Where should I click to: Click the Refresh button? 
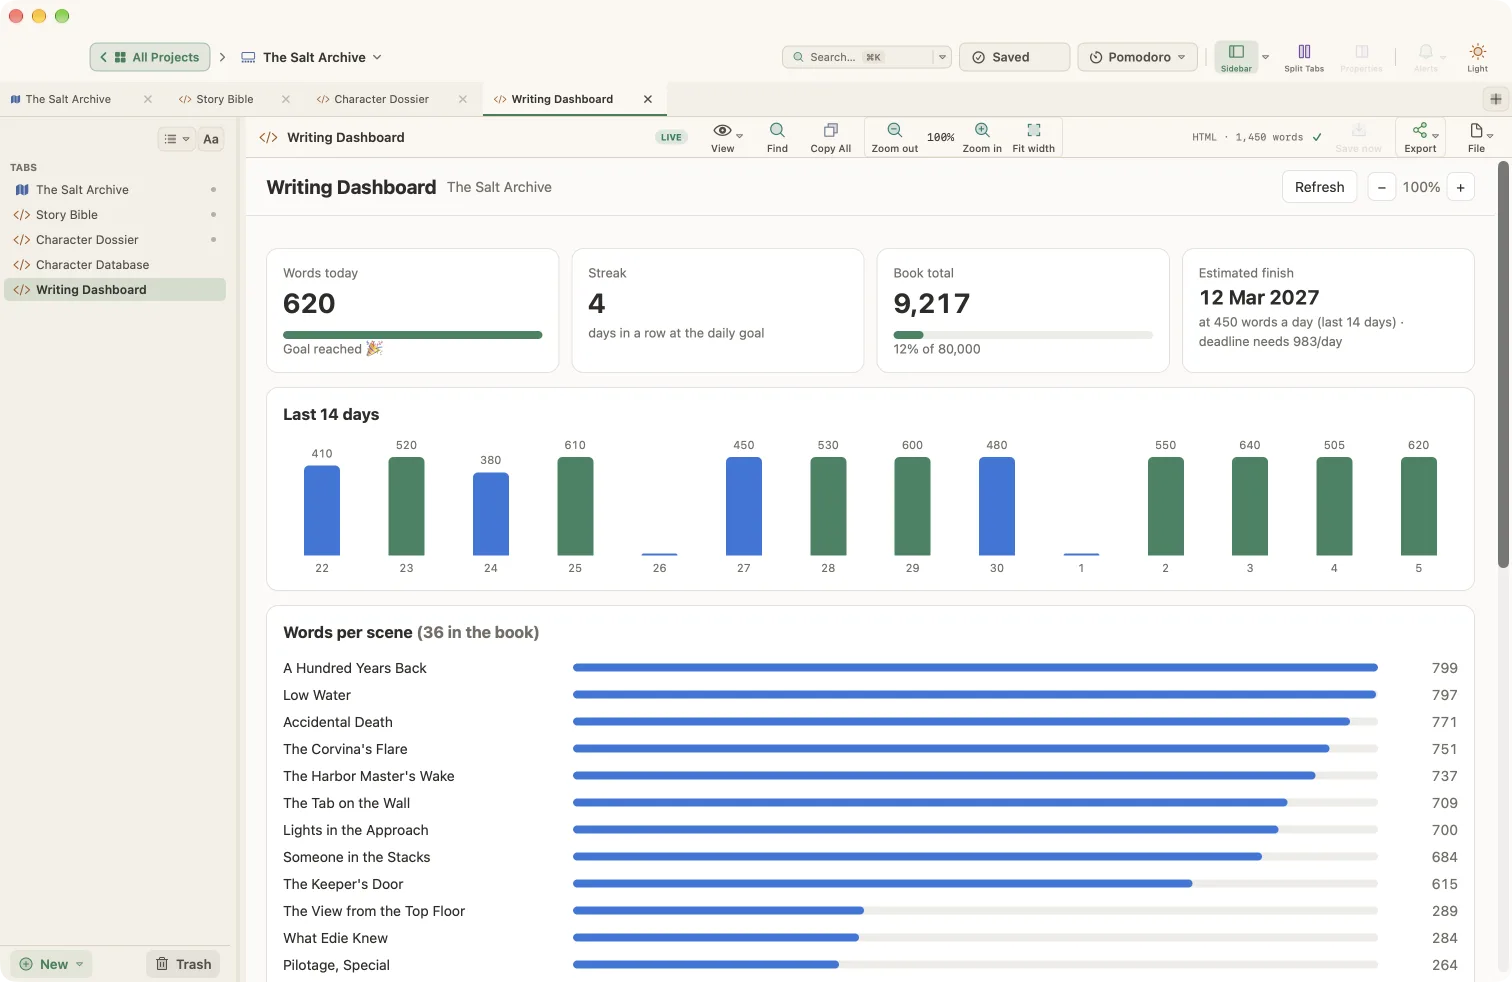coord(1319,187)
